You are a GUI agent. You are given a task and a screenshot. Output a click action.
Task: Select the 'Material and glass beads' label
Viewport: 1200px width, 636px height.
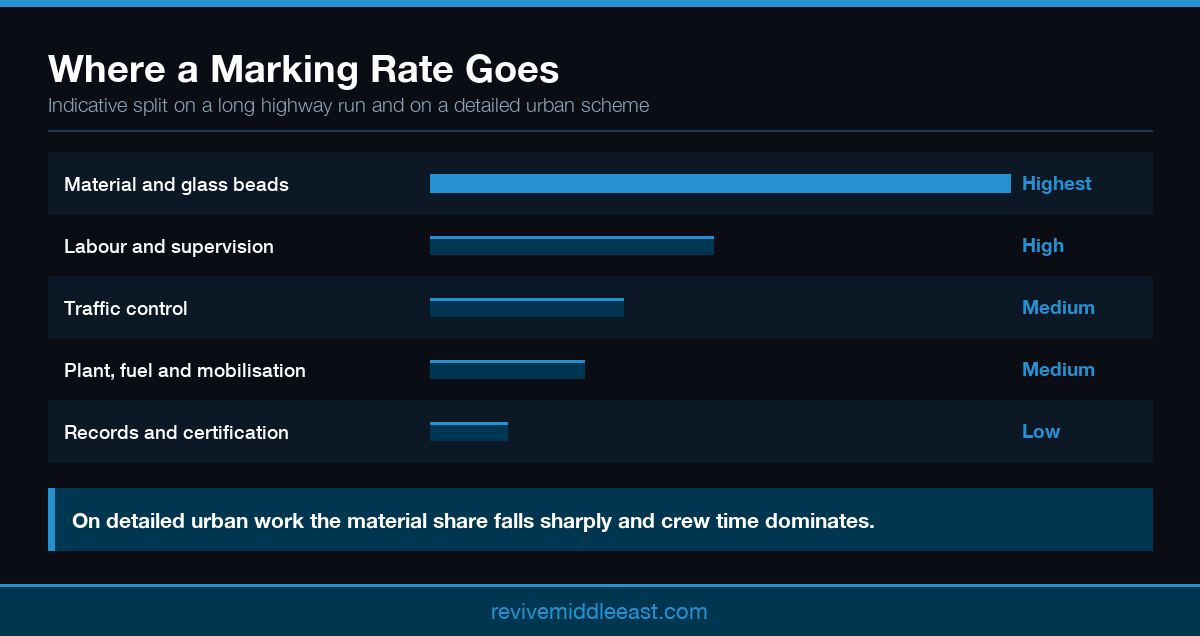[176, 184]
